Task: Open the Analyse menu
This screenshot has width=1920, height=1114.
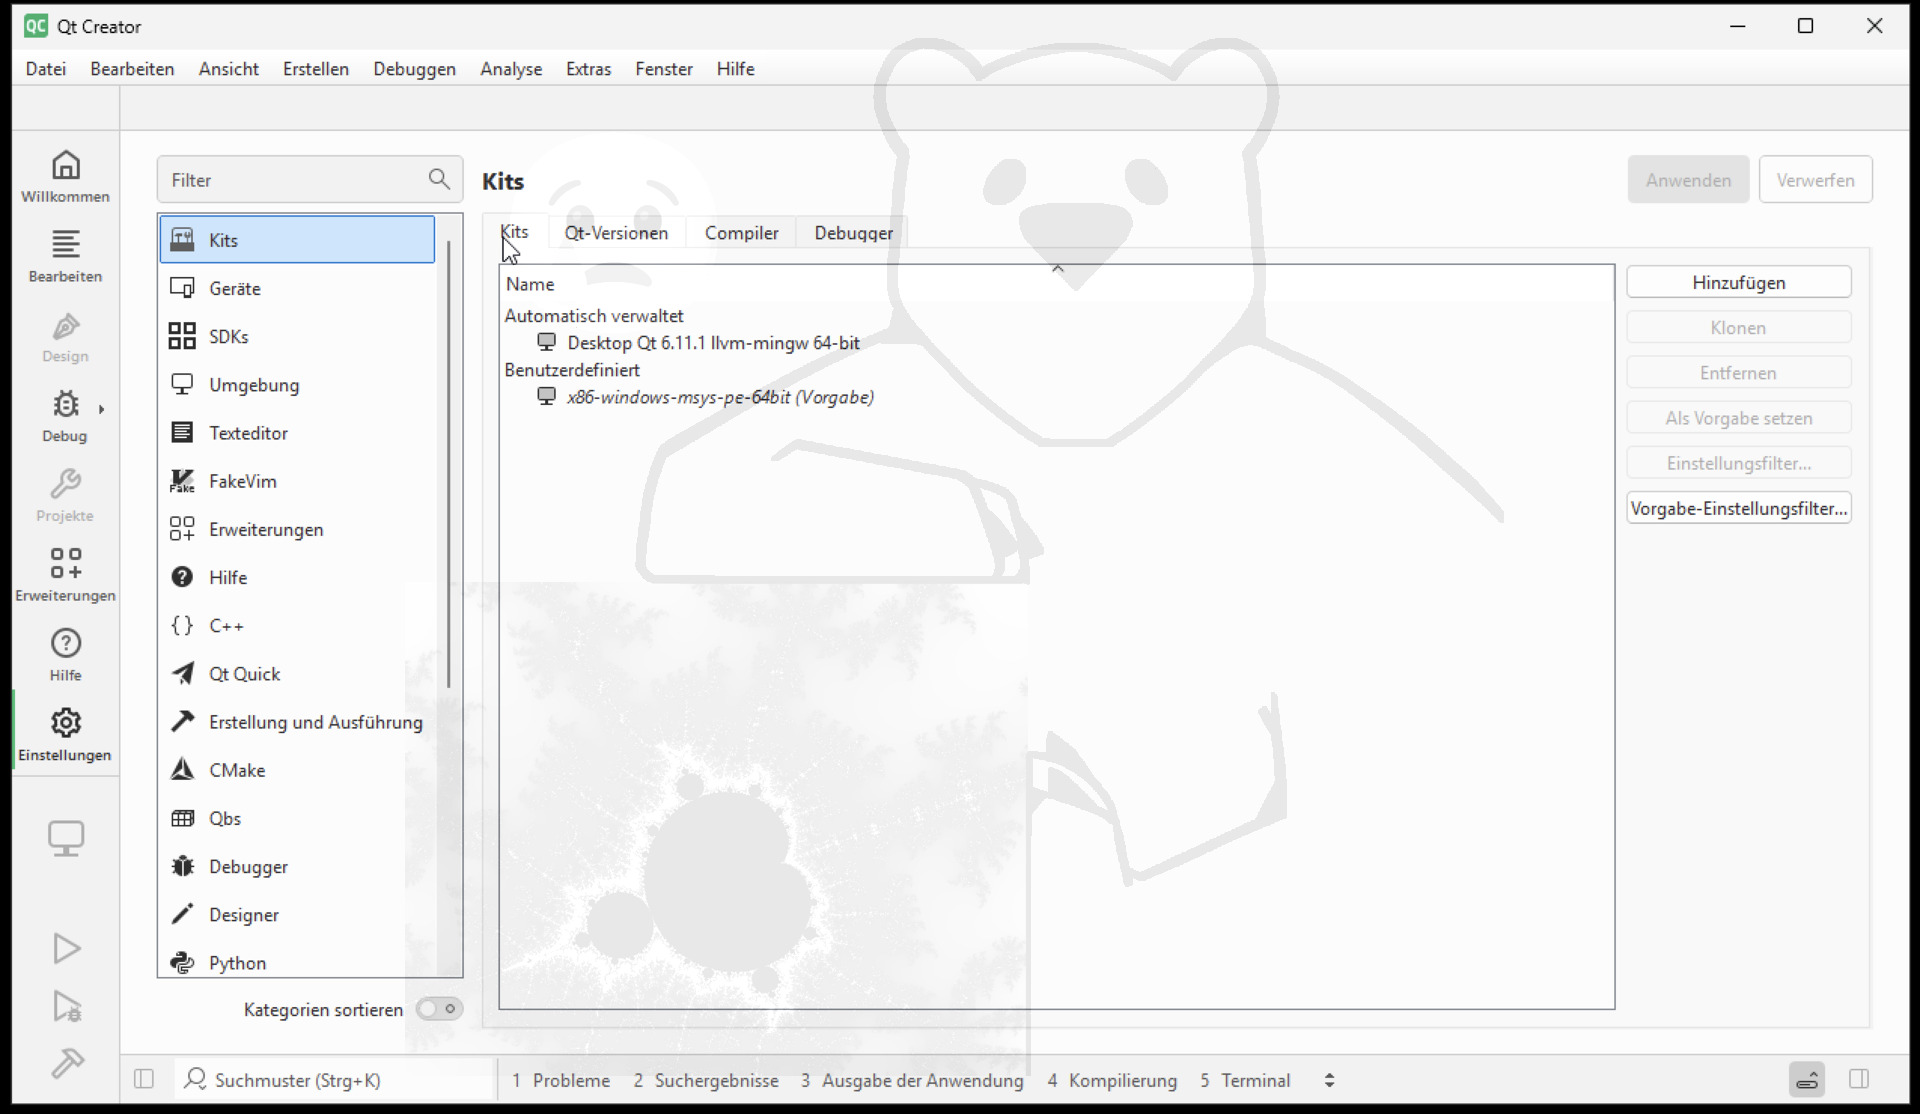Action: coord(511,68)
